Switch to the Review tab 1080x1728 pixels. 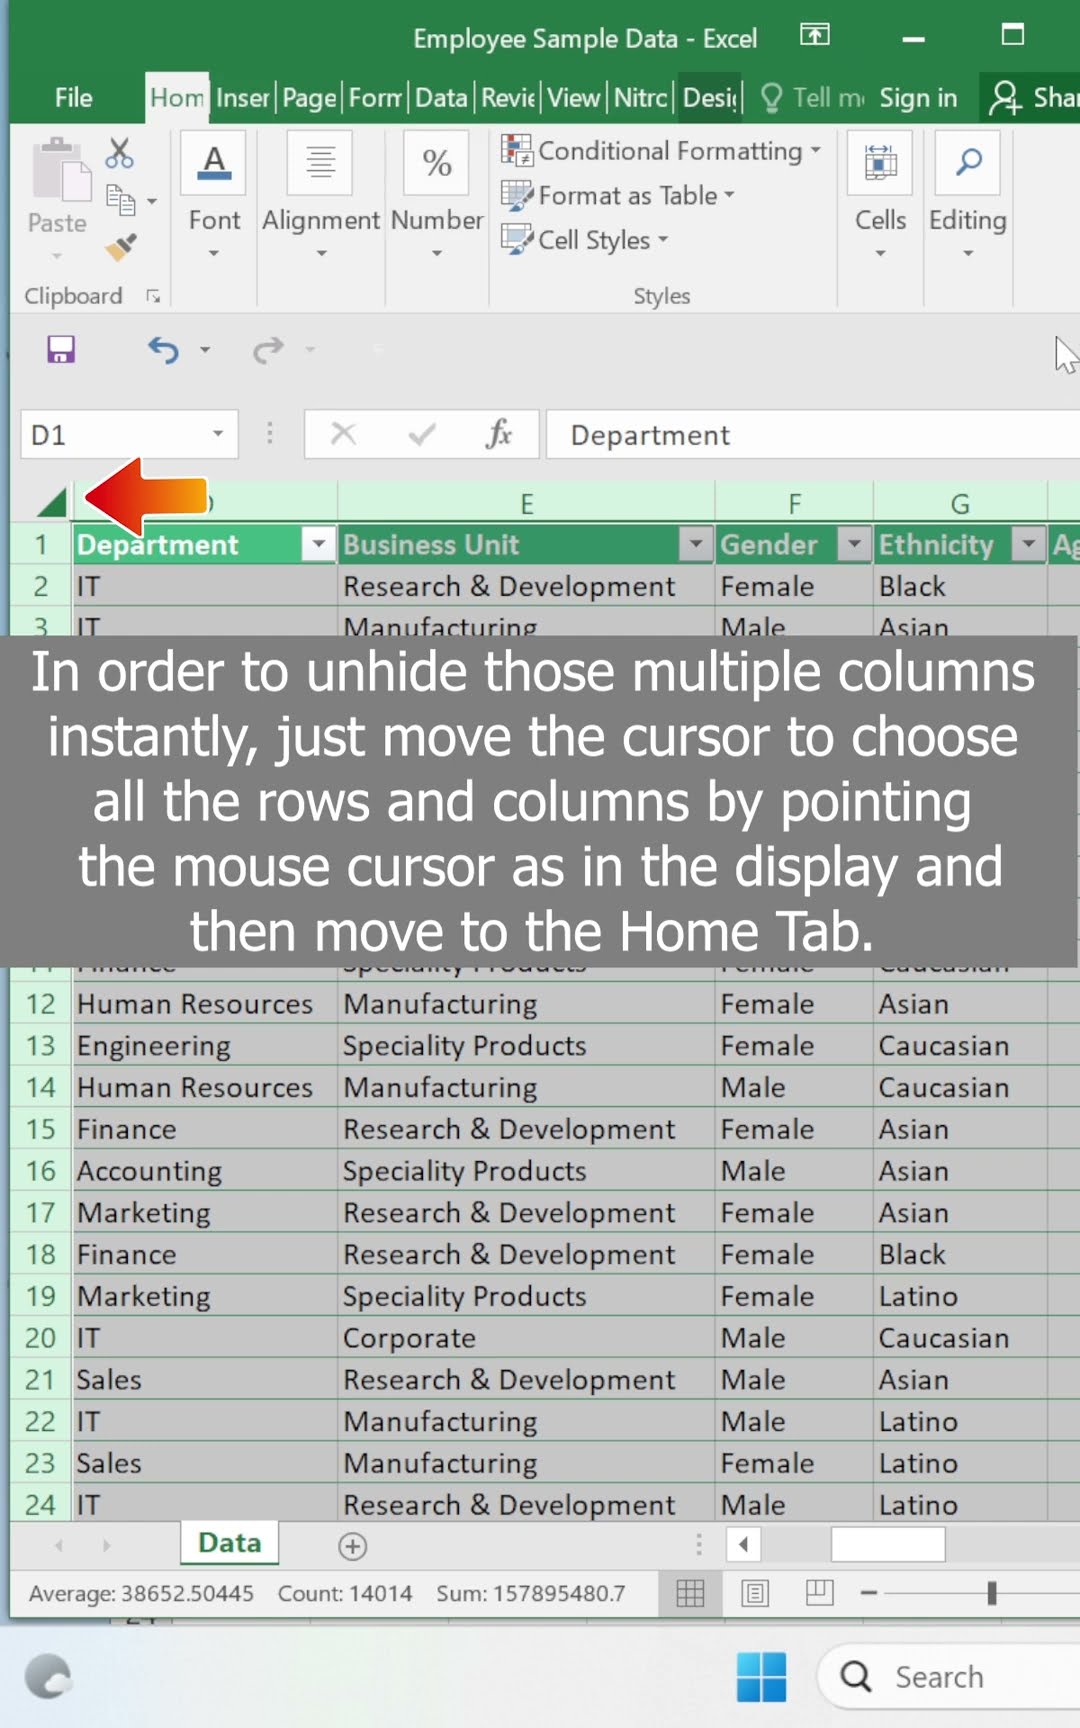pyautogui.click(x=508, y=97)
